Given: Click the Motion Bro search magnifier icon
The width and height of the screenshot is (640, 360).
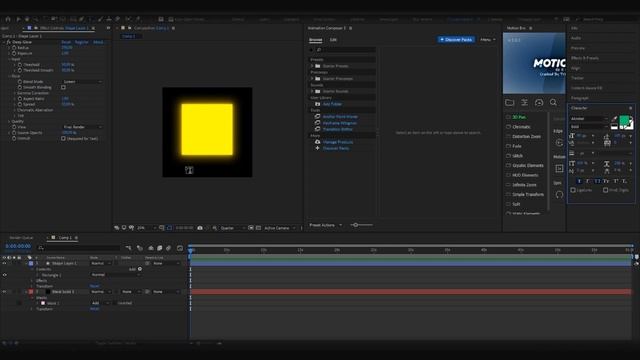Looking at the screenshot, I should click(x=553, y=102).
